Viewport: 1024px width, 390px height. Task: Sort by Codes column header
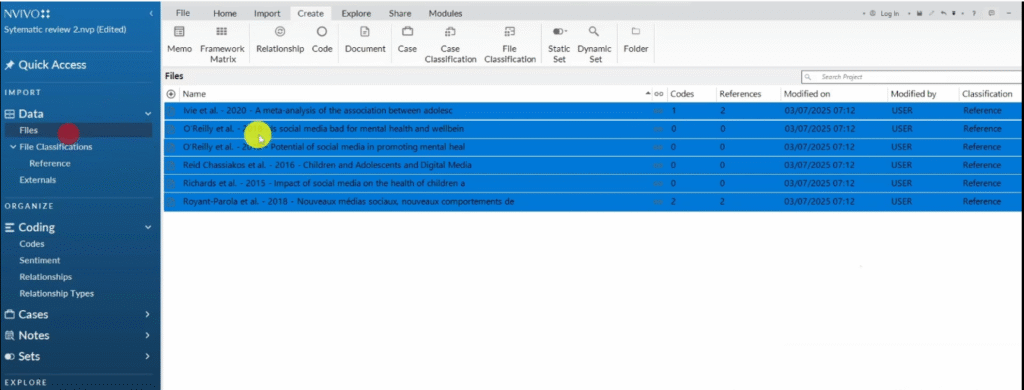pyautogui.click(x=682, y=94)
